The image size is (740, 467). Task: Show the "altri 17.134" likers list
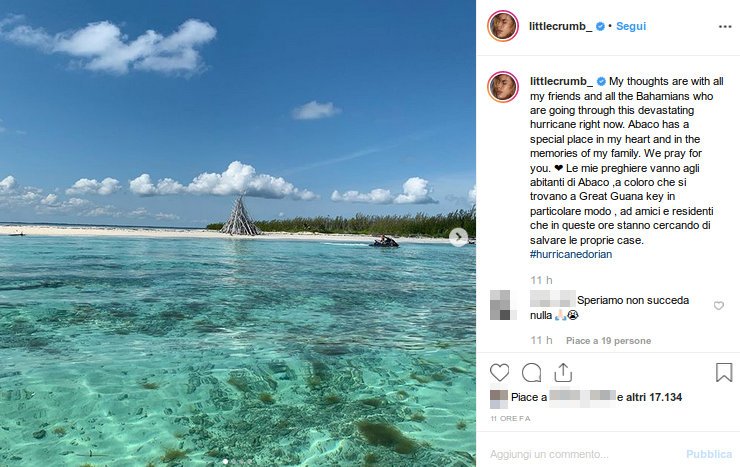pos(654,397)
